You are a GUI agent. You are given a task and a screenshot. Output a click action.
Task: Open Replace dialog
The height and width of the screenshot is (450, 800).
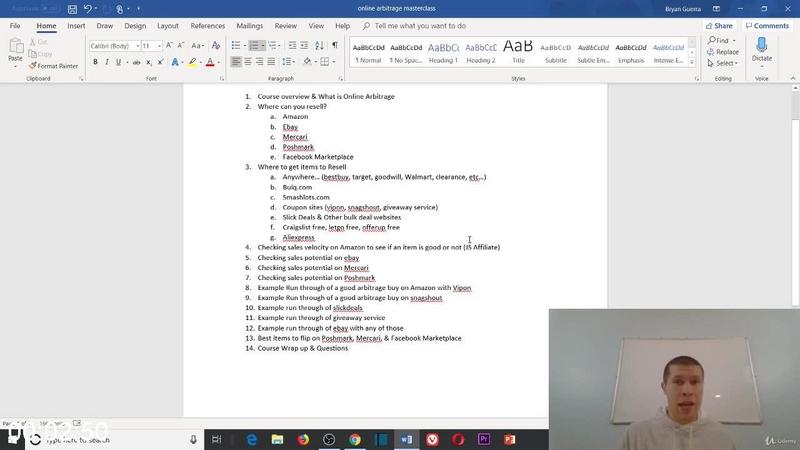pyautogui.click(x=722, y=52)
